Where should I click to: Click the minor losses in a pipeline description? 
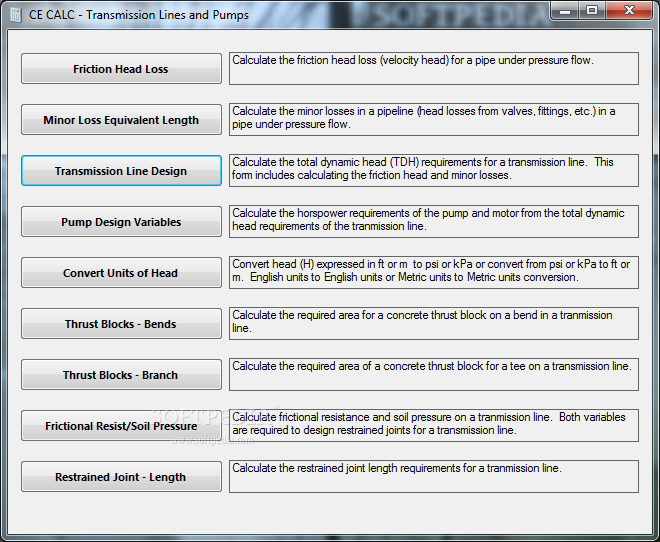tap(434, 120)
